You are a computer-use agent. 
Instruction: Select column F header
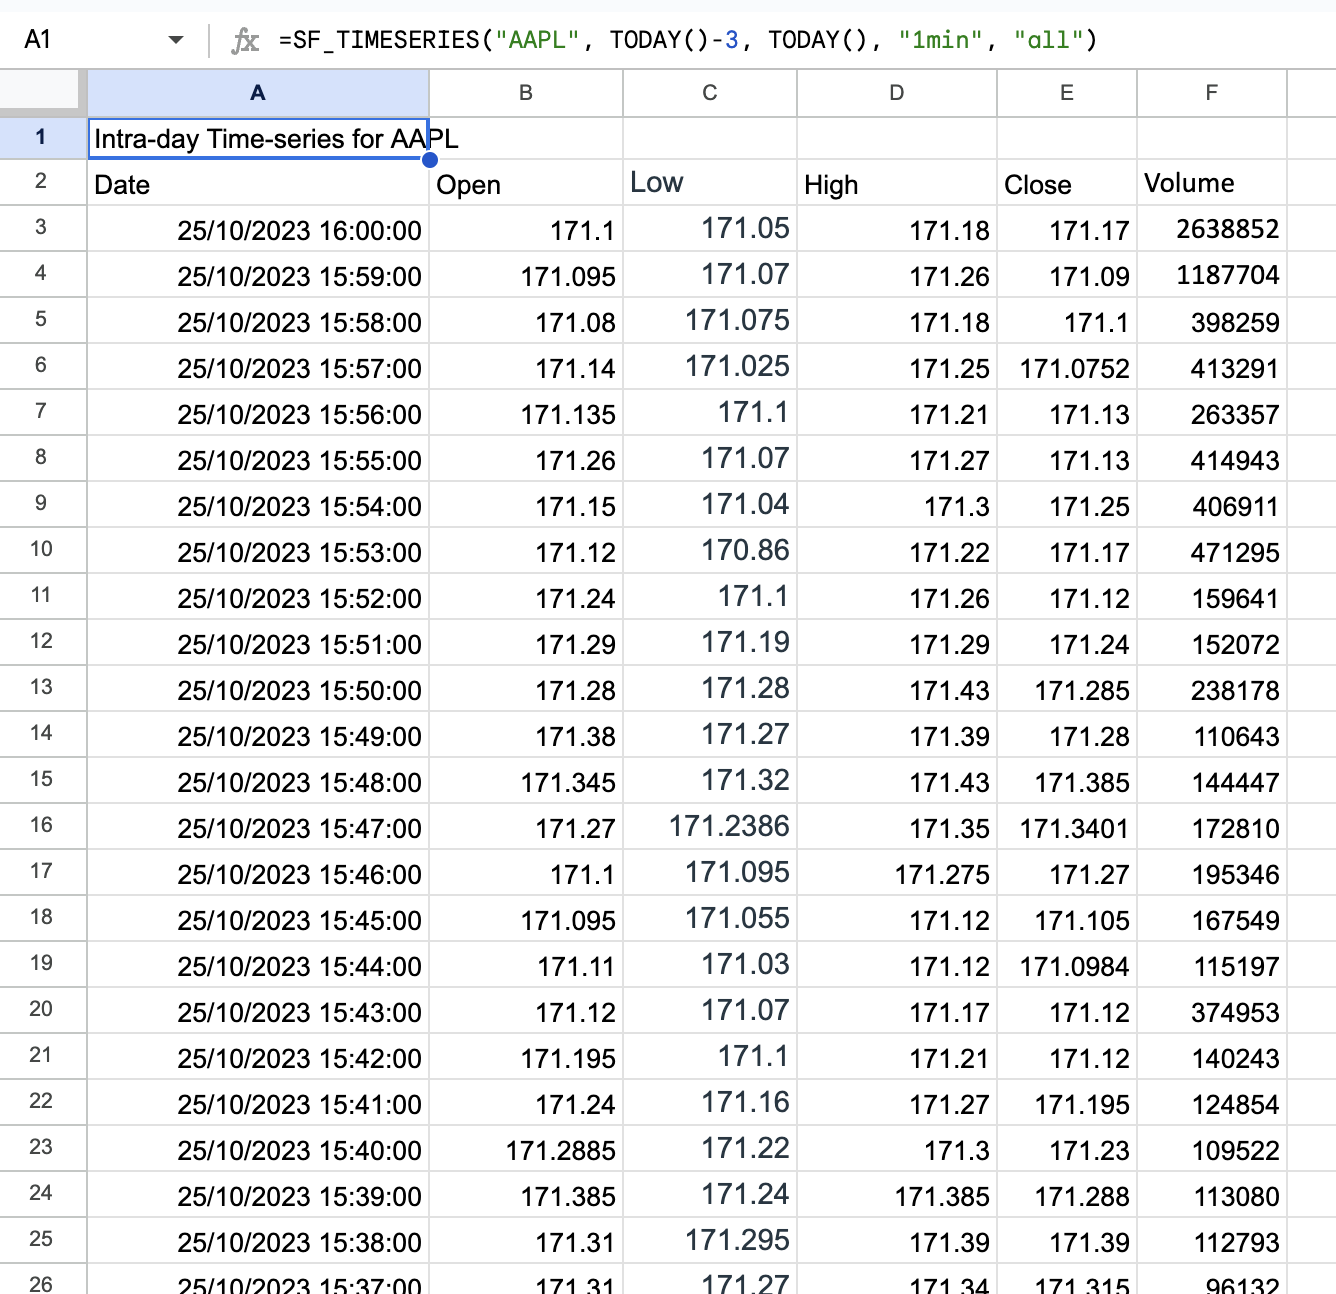pyautogui.click(x=1212, y=92)
